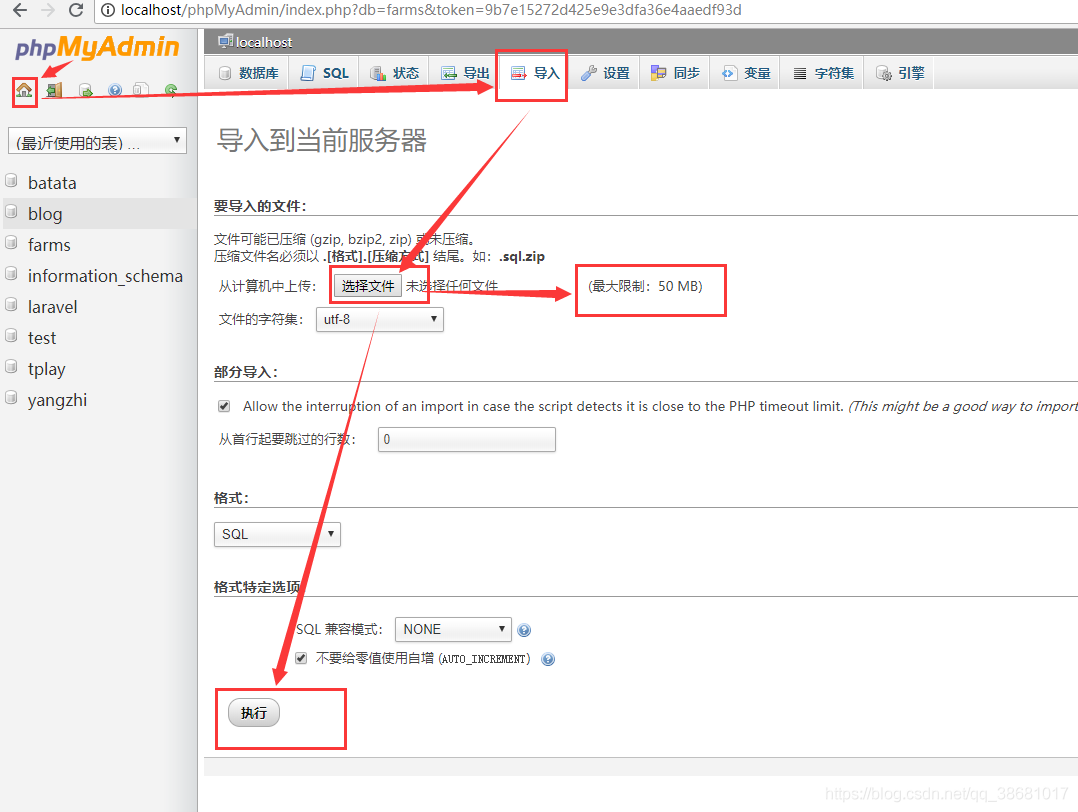This screenshot has height=812, width=1078.
Task: Click help icon next to AUTO_INCREMENT option
Action: pos(548,659)
